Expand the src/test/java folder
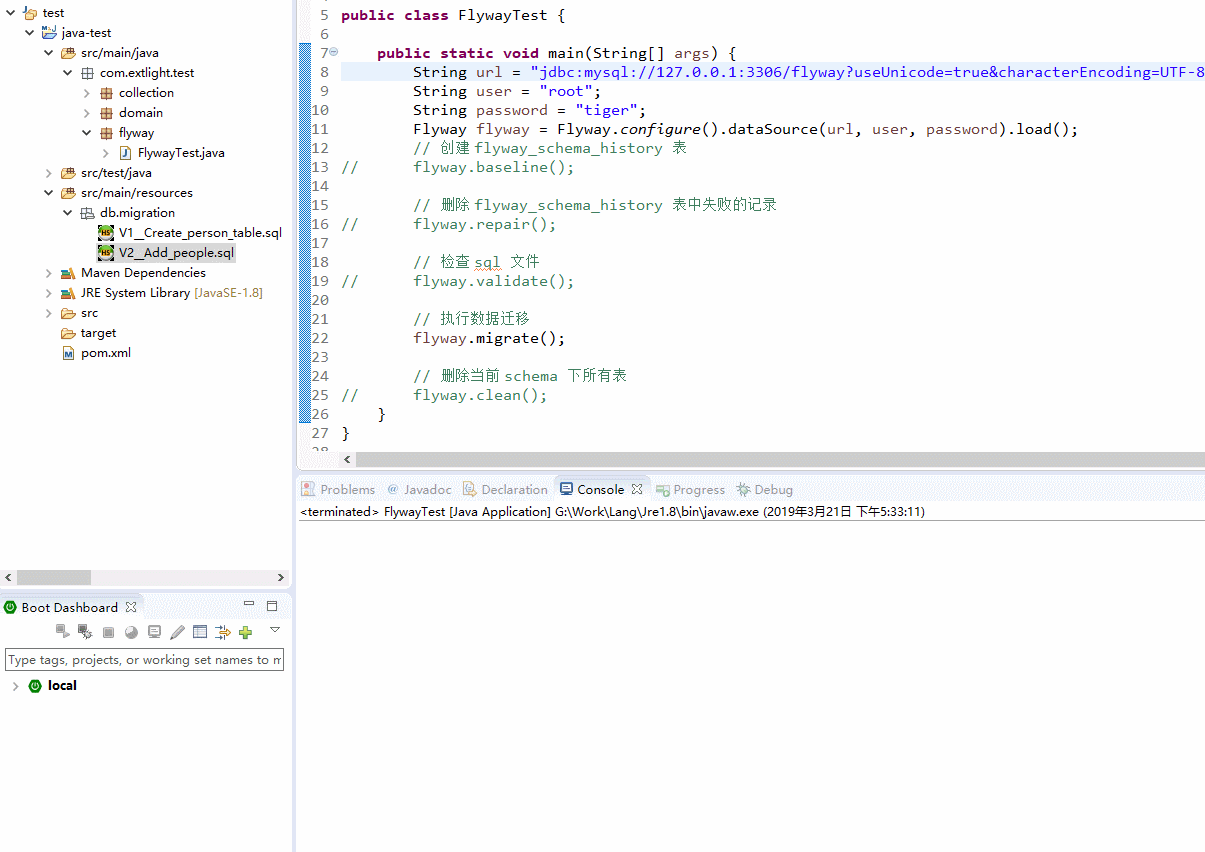The height and width of the screenshot is (852, 1205). (x=49, y=172)
